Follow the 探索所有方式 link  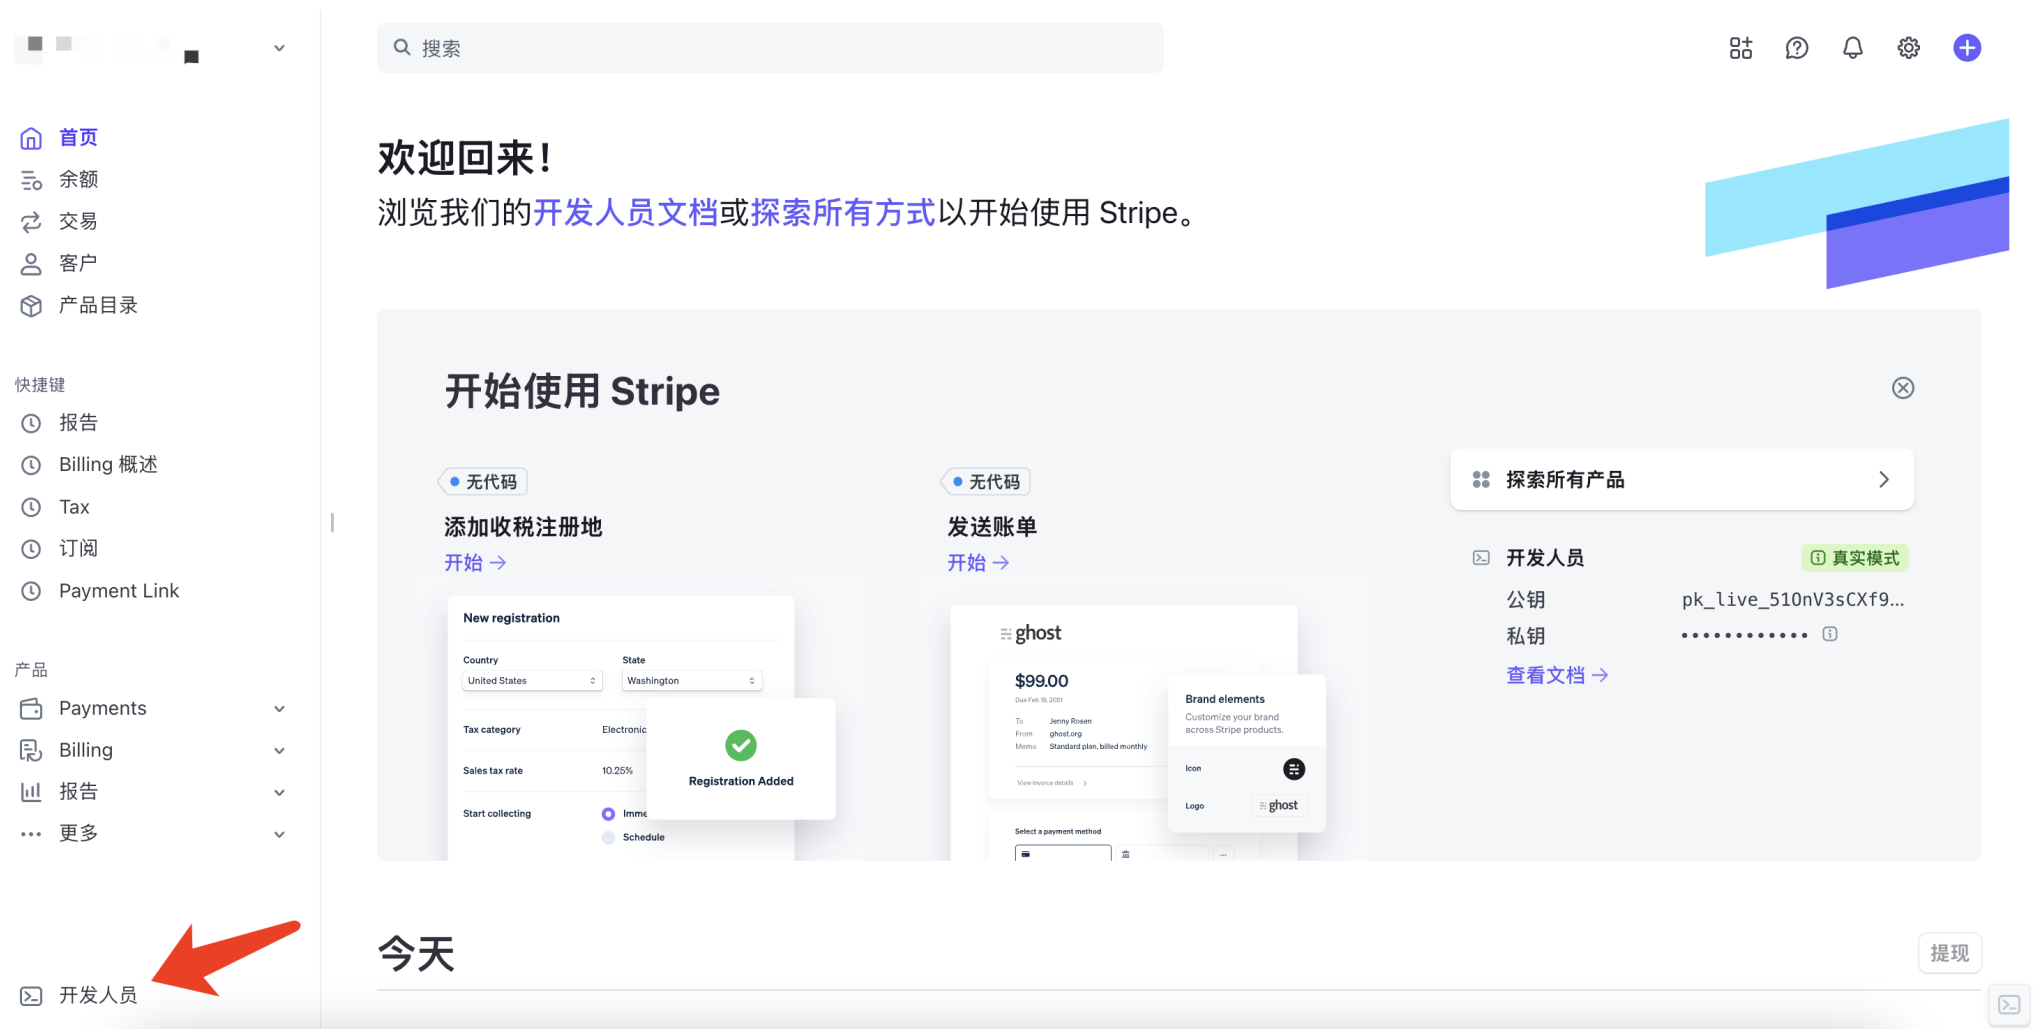tap(842, 212)
